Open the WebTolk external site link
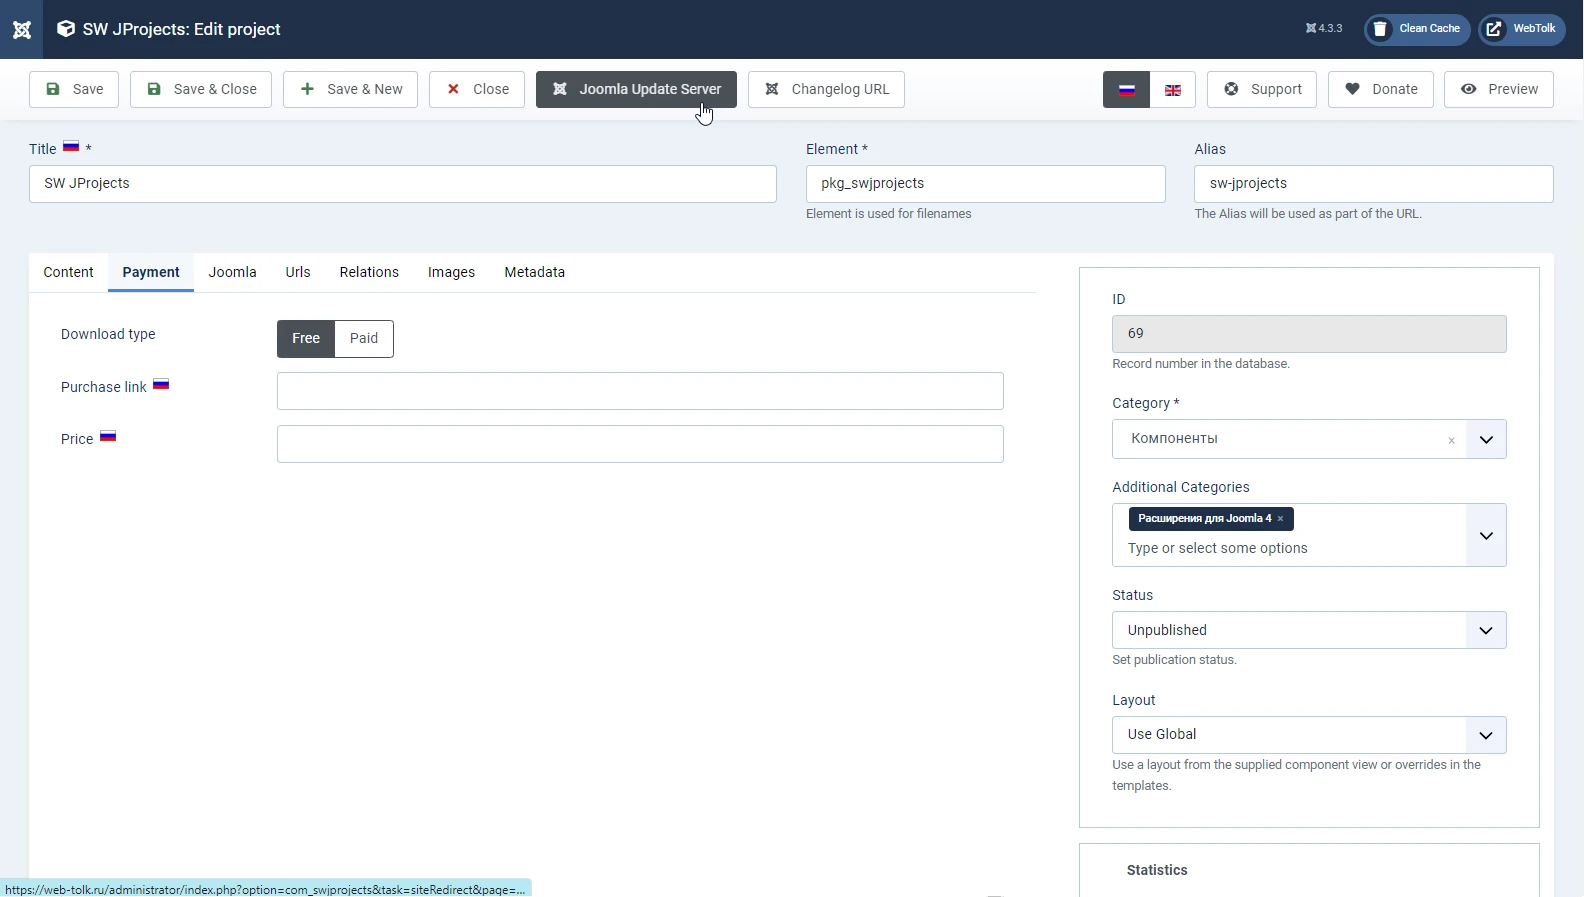 (1522, 29)
